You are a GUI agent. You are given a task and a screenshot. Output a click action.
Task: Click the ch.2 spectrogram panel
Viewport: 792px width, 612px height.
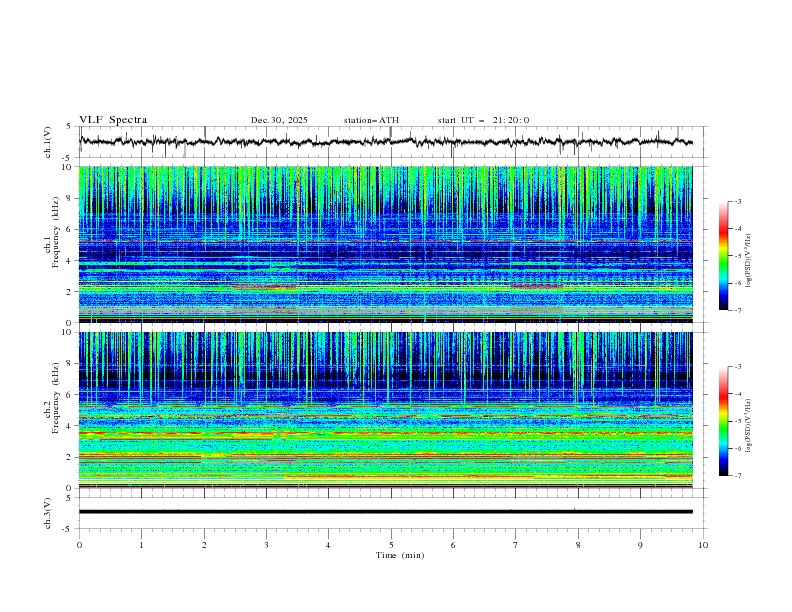coord(386,410)
